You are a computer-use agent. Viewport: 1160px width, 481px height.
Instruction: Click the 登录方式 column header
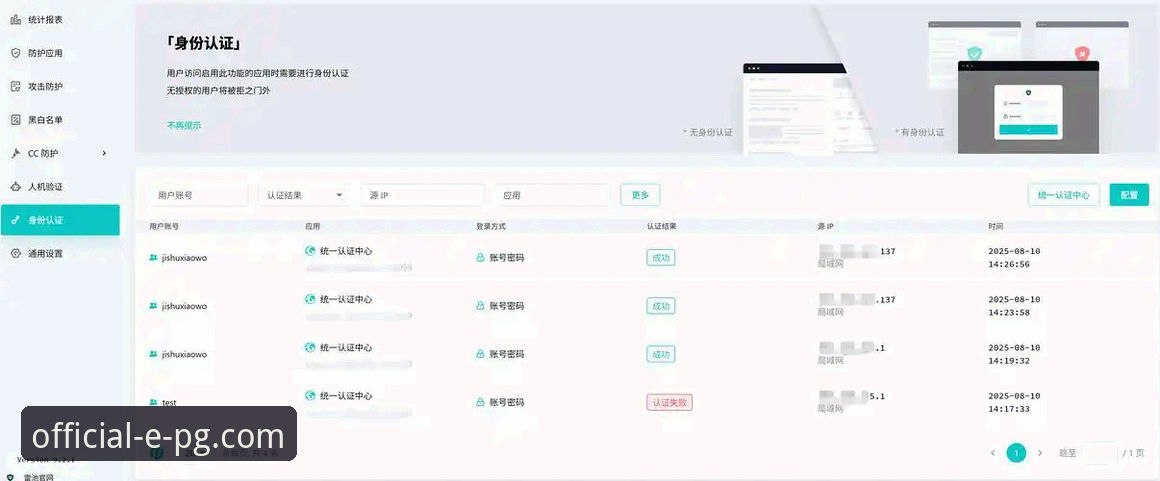491,226
